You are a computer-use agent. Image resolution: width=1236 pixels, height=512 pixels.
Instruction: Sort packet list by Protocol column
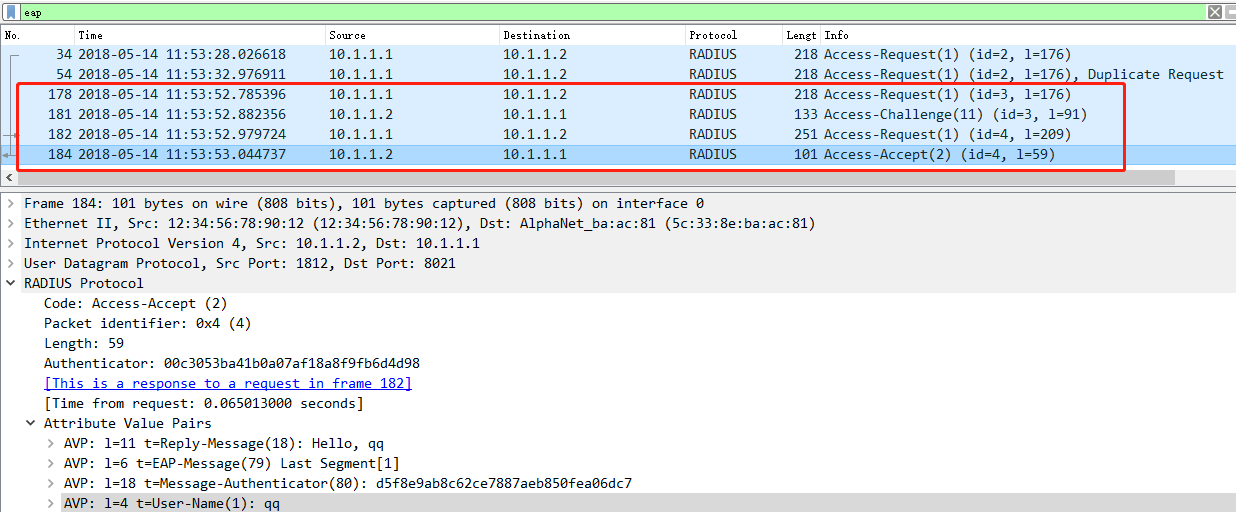pos(734,35)
